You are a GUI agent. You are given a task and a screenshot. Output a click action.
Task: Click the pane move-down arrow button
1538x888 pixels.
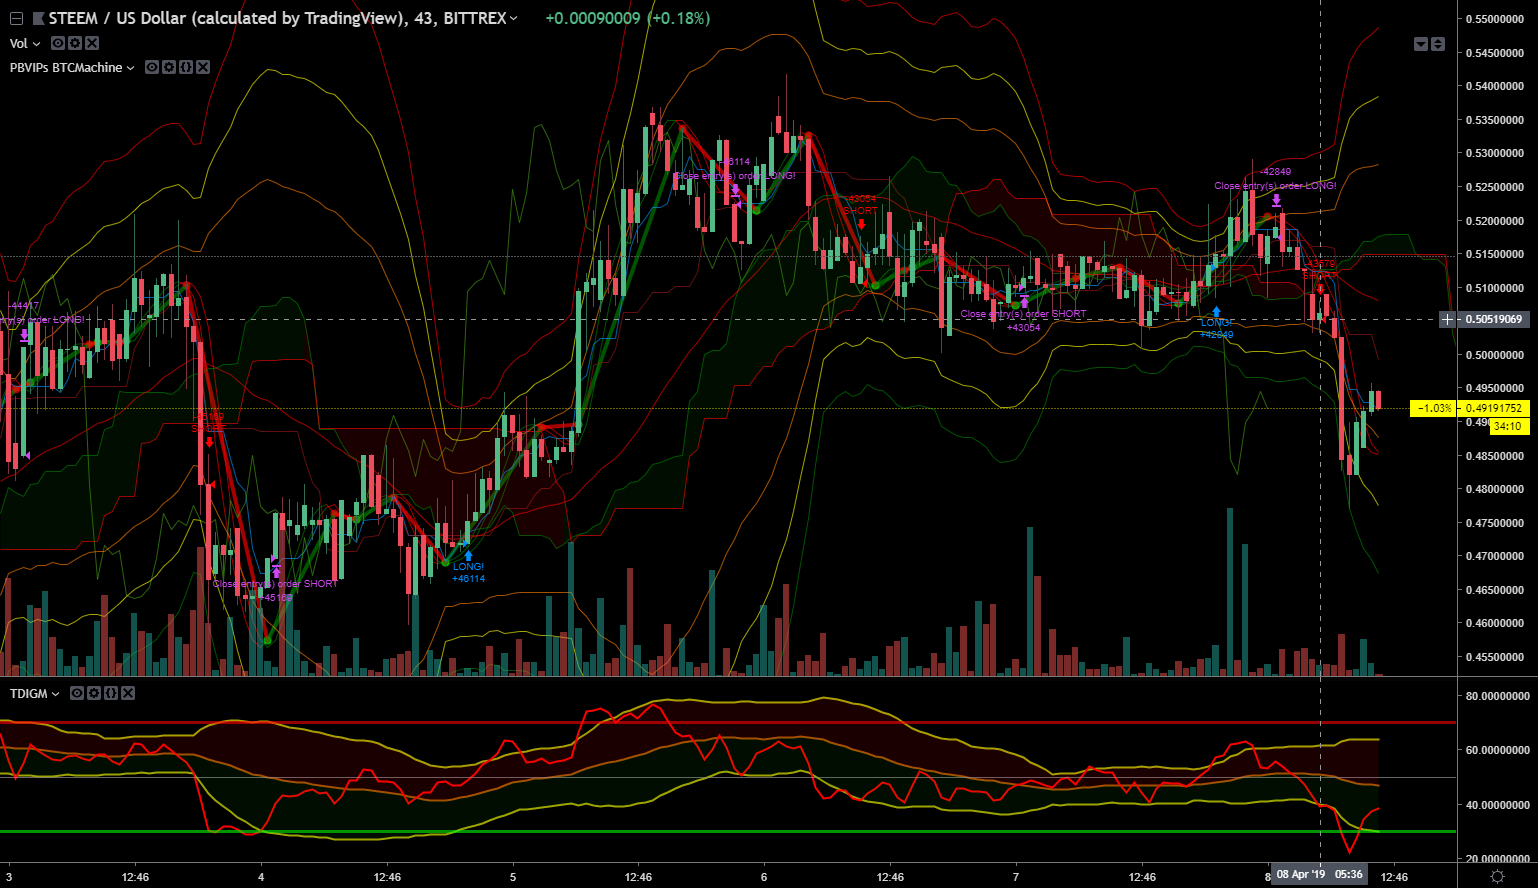1421,44
